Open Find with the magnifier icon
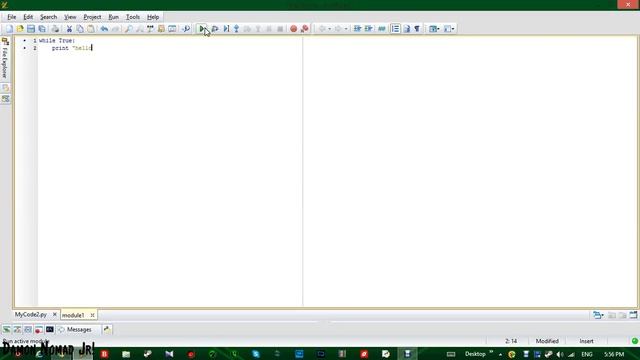Image resolution: width=640 pixels, height=360 pixels. tap(129, 29)
